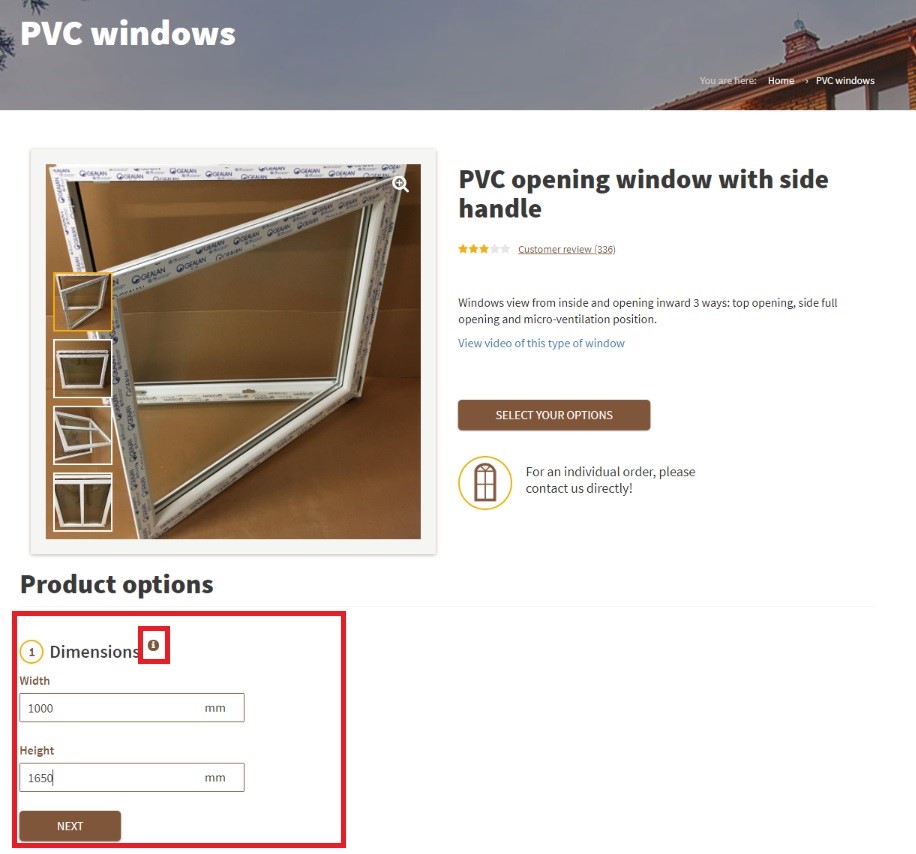Go to Home in the breadcrumb
916x854 pixels.
780,81
